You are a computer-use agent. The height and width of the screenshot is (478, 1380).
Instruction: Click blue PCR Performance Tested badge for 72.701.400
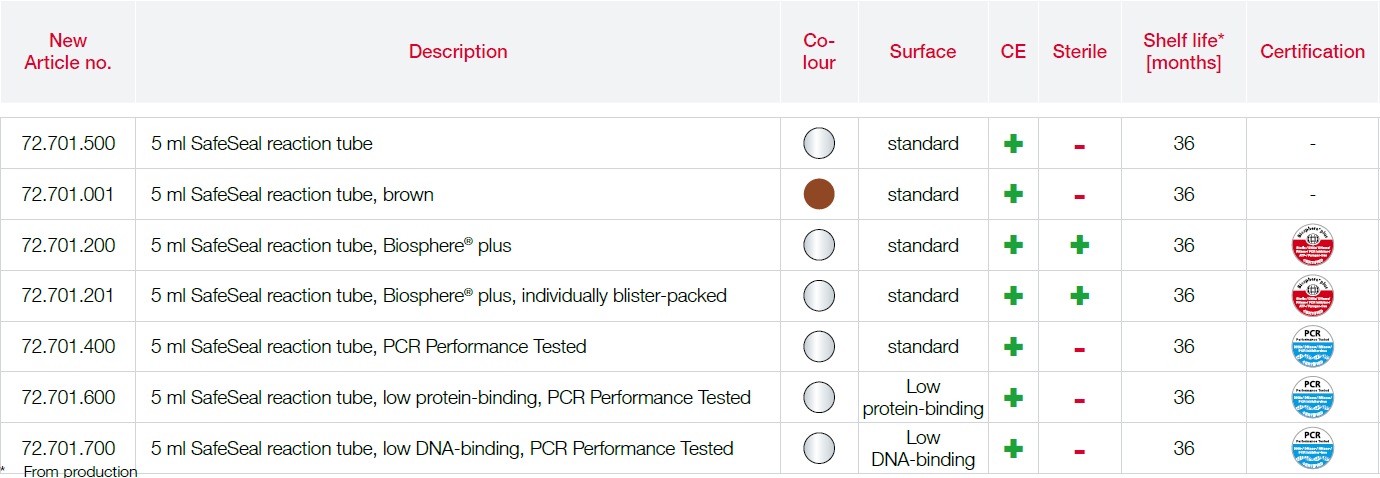[x=1312, y=346]
